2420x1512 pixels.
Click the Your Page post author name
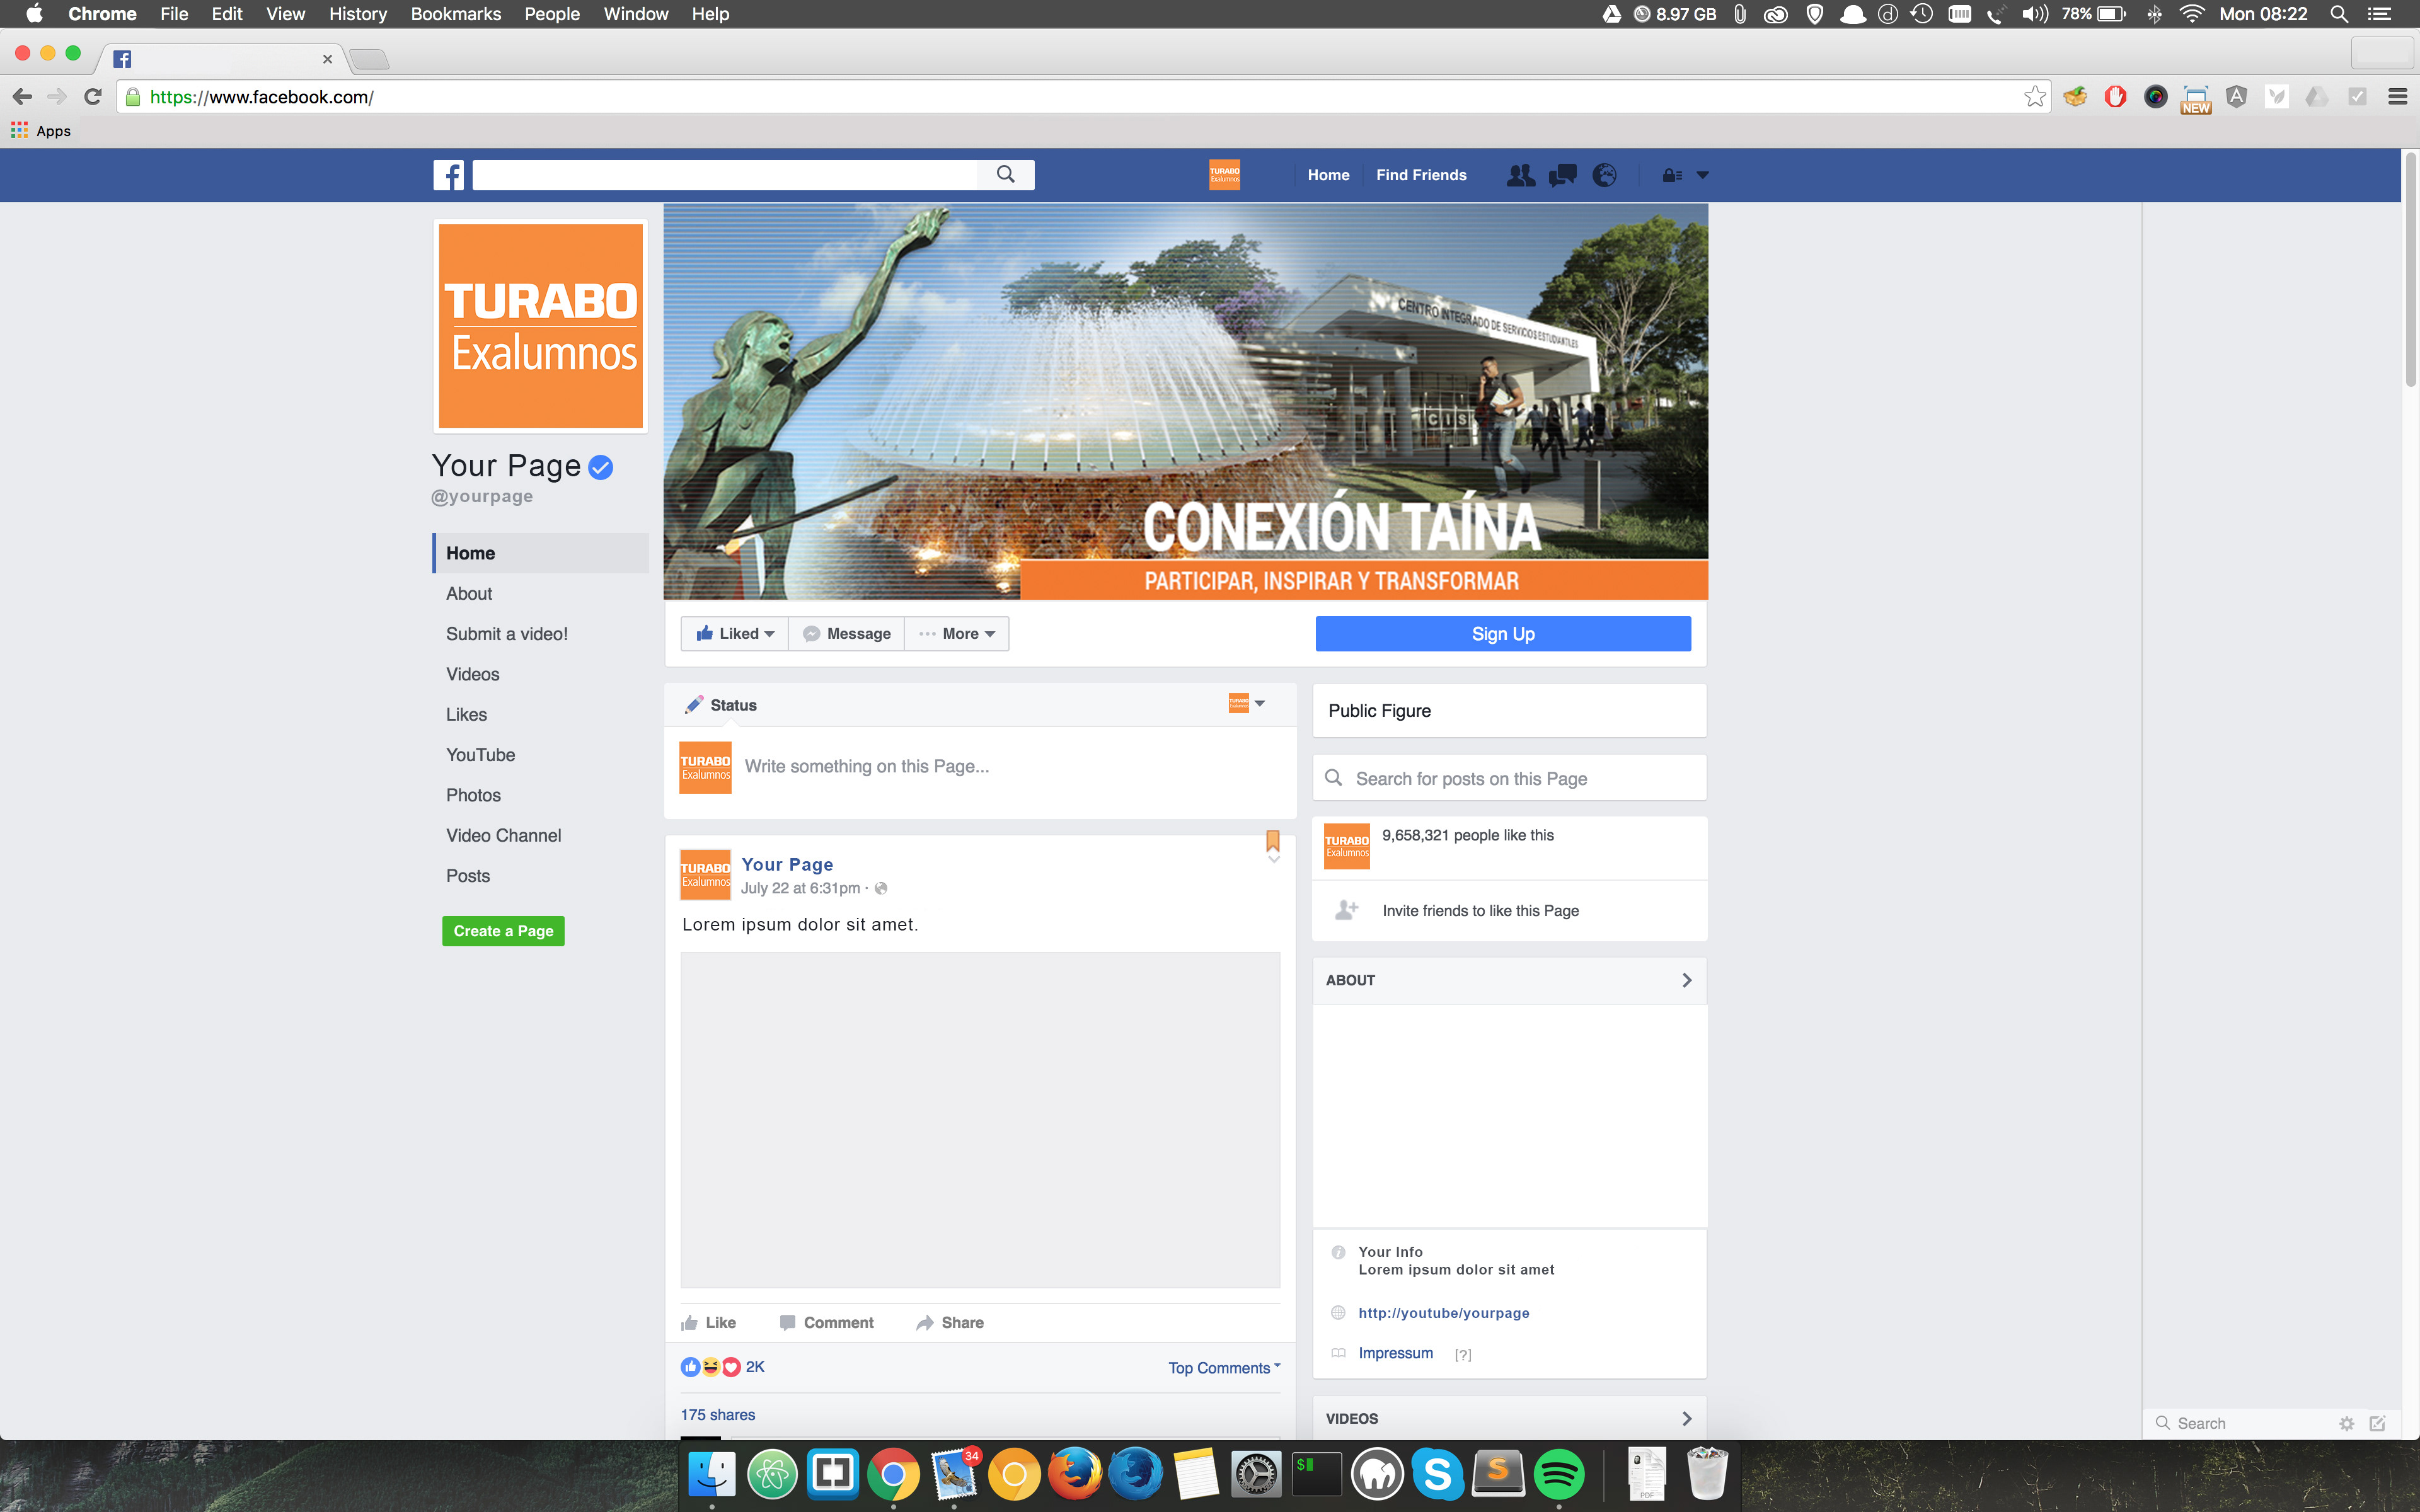(787, 865)
